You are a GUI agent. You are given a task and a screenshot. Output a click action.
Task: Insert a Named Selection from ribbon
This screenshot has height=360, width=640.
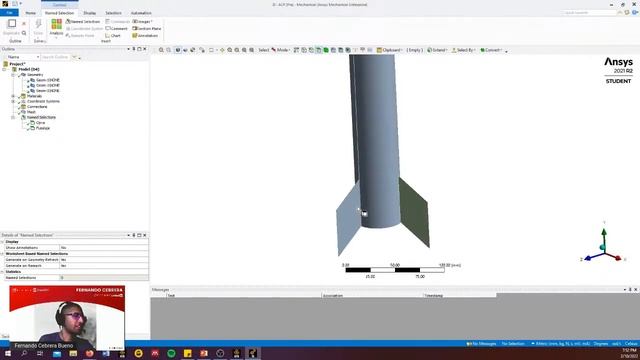click(83, 21)
